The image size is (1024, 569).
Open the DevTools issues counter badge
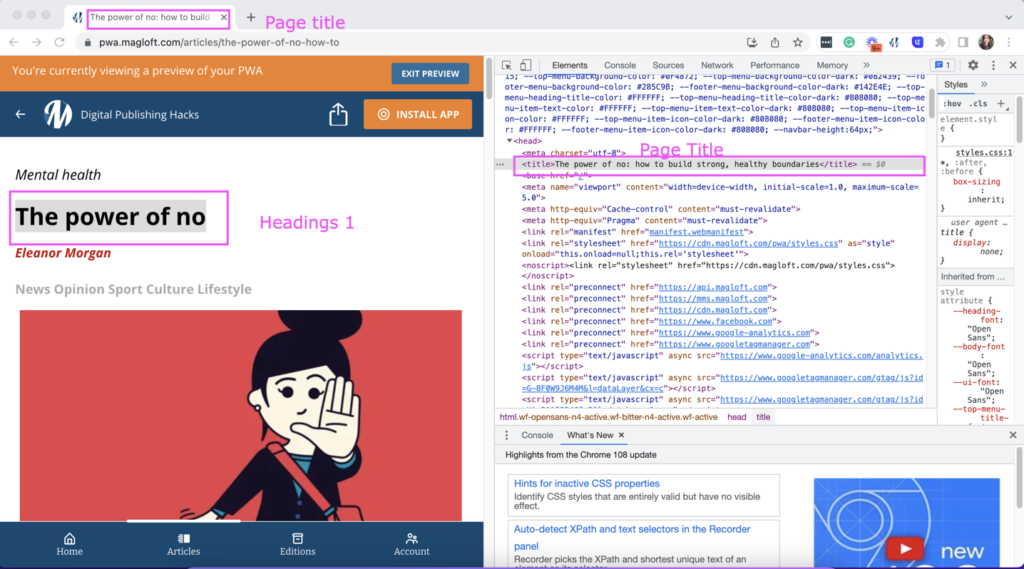(943, 65)
